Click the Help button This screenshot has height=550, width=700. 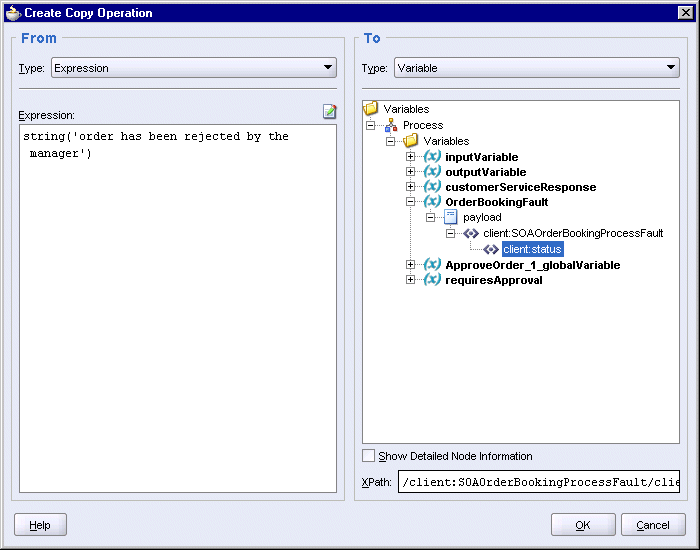(x=40, y=525)
